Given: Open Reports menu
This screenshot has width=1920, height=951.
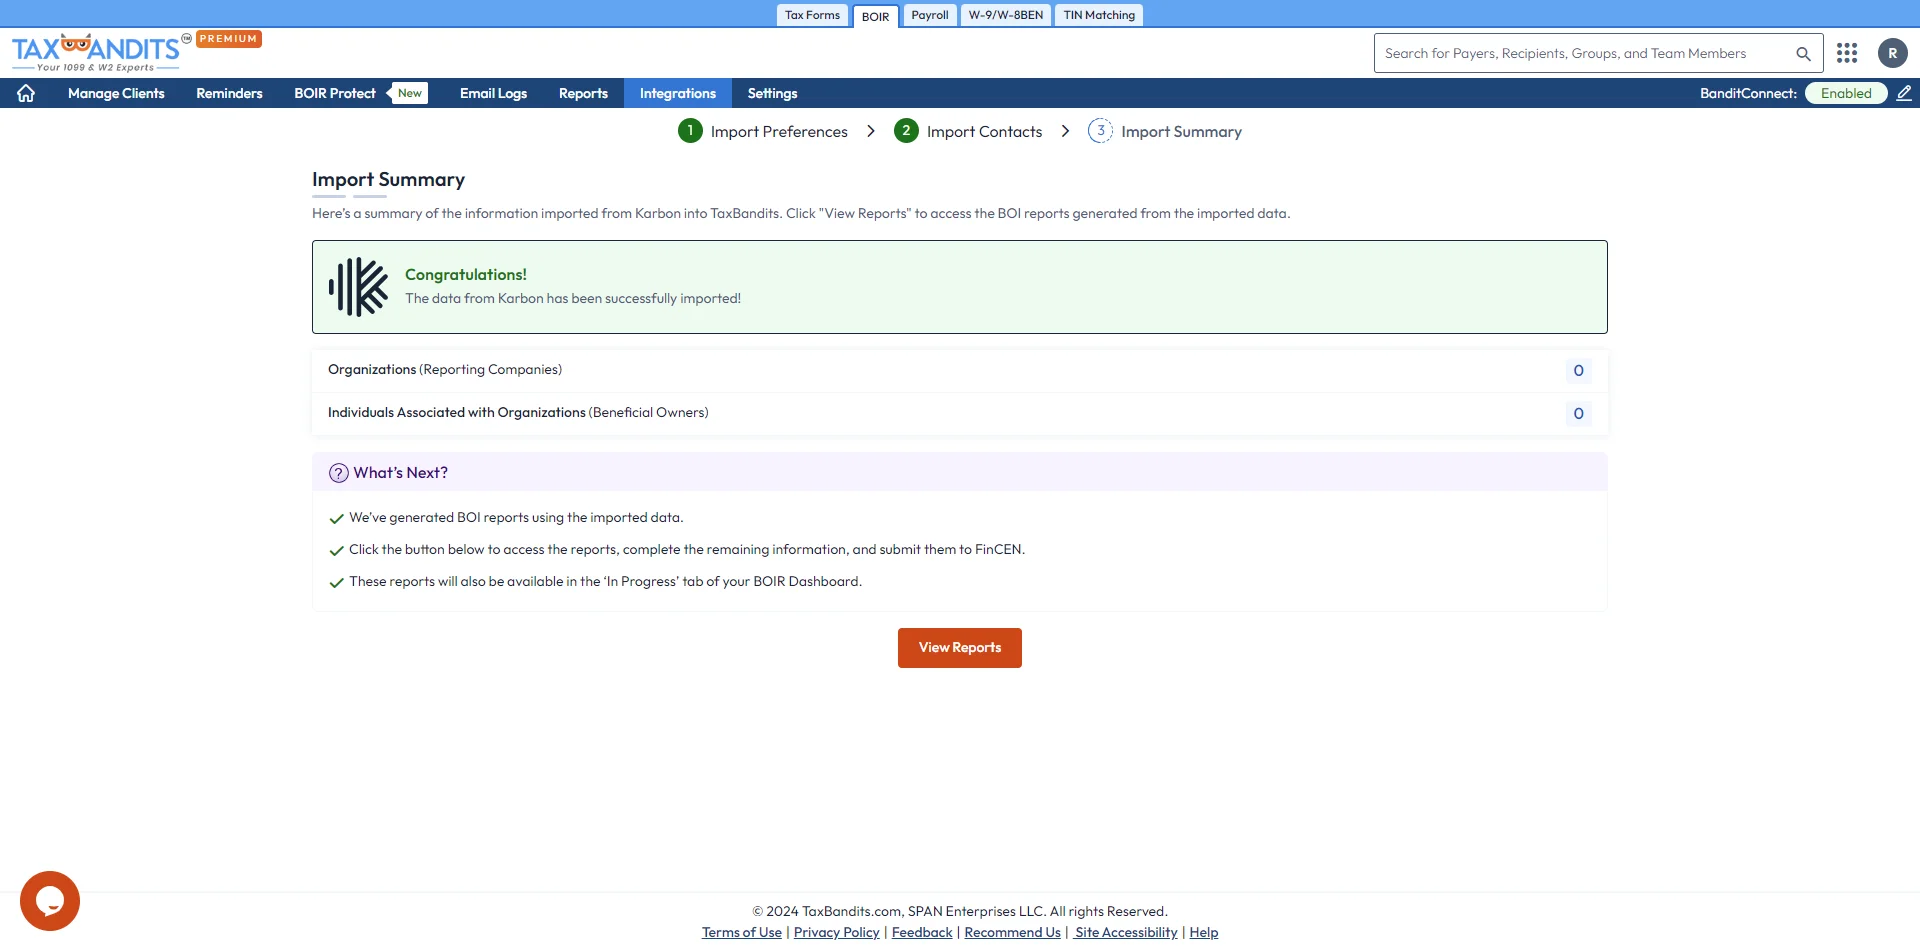Looking at the screenshot, I should [x=583, y=93].
